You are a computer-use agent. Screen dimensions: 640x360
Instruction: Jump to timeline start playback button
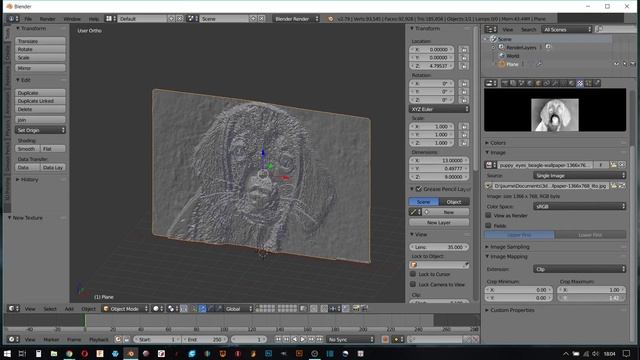[278, 339]
